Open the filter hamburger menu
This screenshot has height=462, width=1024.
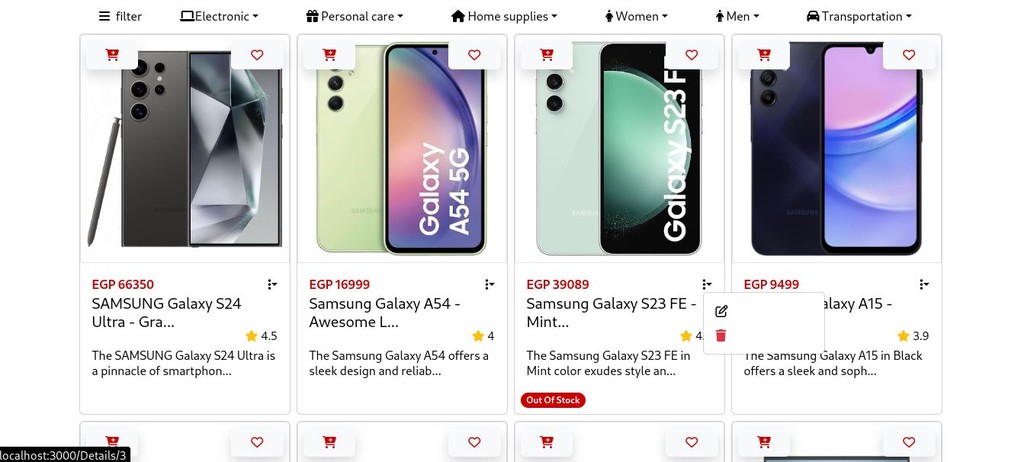coord(120,16)
